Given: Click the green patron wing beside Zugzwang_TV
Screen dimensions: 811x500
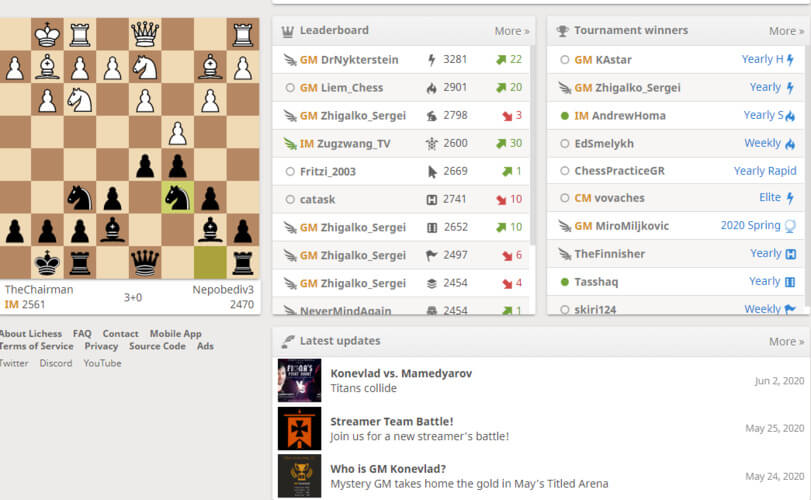Looking at the screenshot, I should tap(290, 143).
